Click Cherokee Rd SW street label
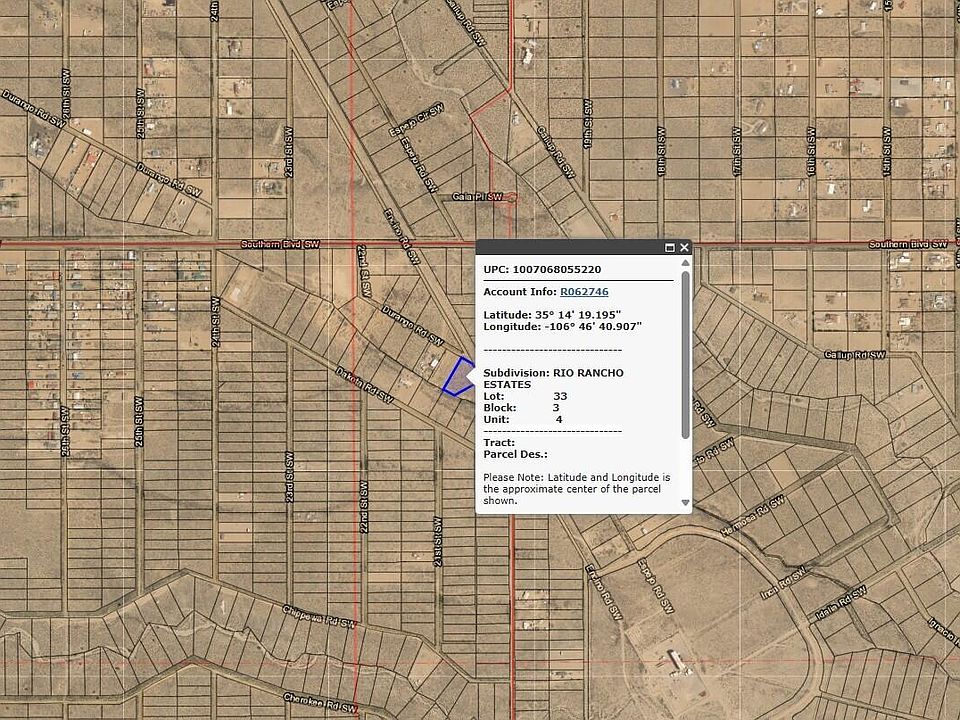The image size is (960, 720). pos(320,703)
